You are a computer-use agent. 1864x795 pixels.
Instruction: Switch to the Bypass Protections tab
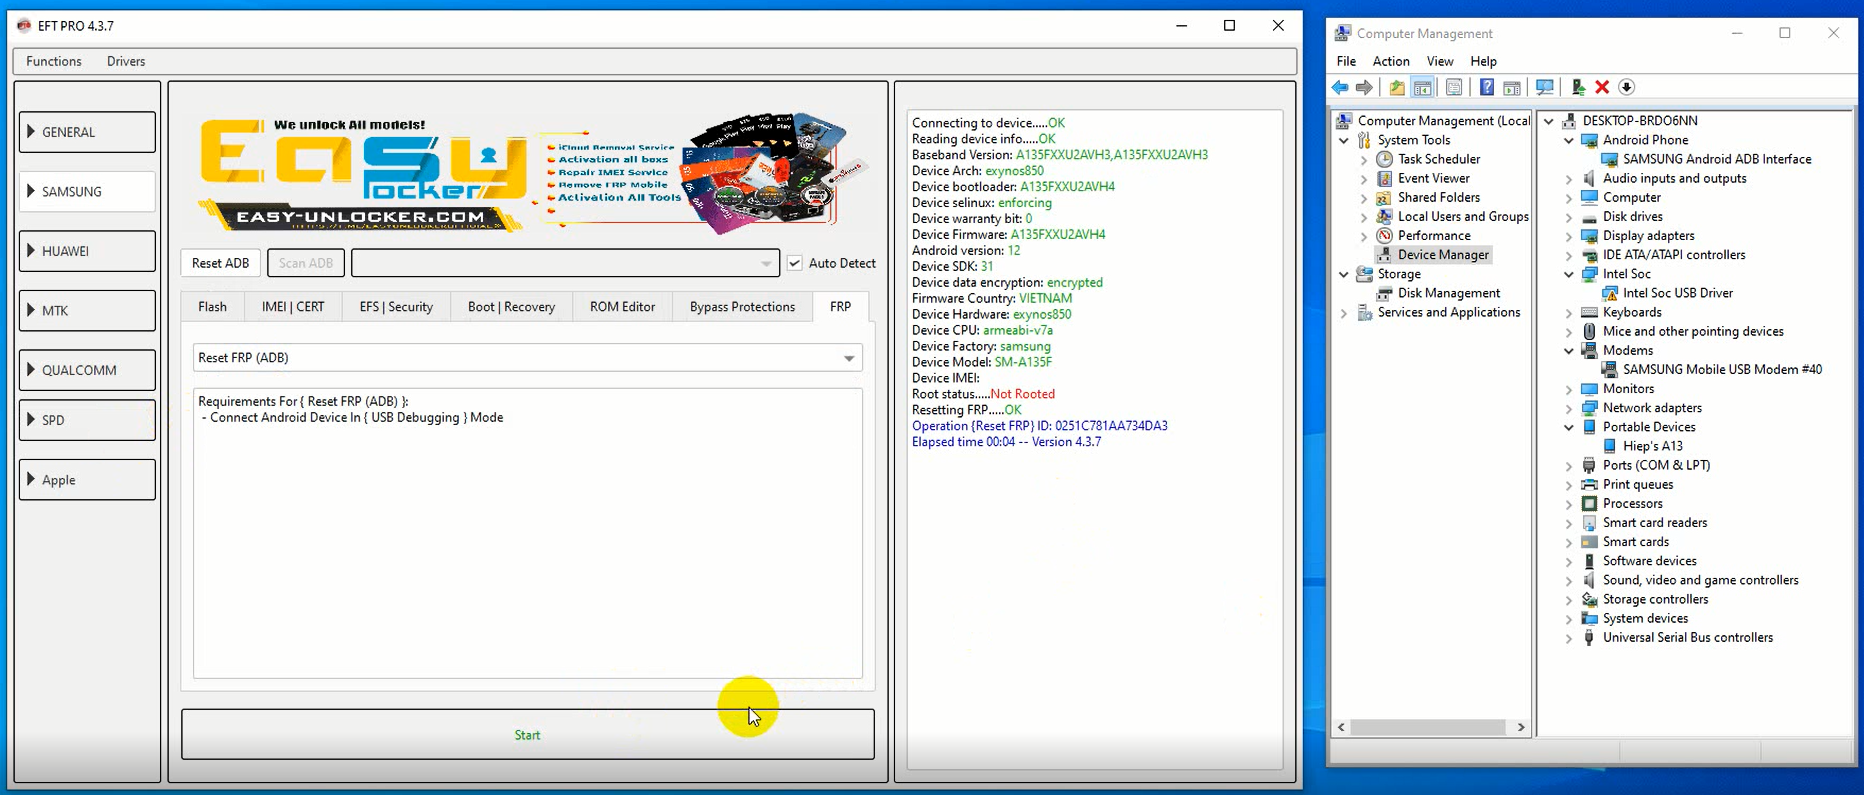click(x=742, y=307)
